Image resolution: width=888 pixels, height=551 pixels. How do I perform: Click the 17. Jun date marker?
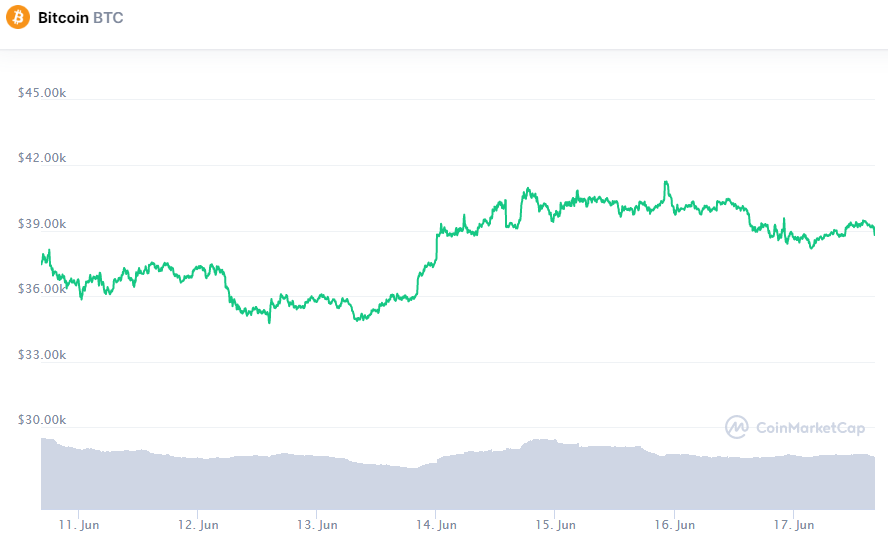pyautogui.click(x=793, y=524)
